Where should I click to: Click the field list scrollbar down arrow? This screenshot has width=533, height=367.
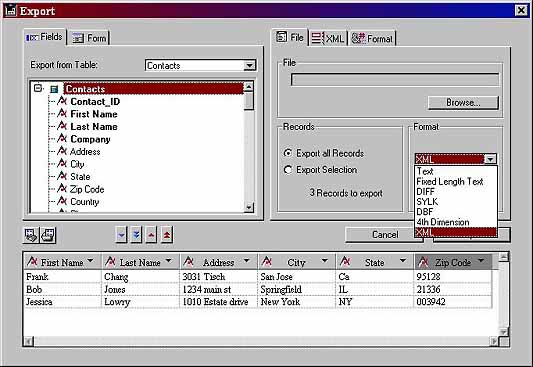[x=249, y=207]
